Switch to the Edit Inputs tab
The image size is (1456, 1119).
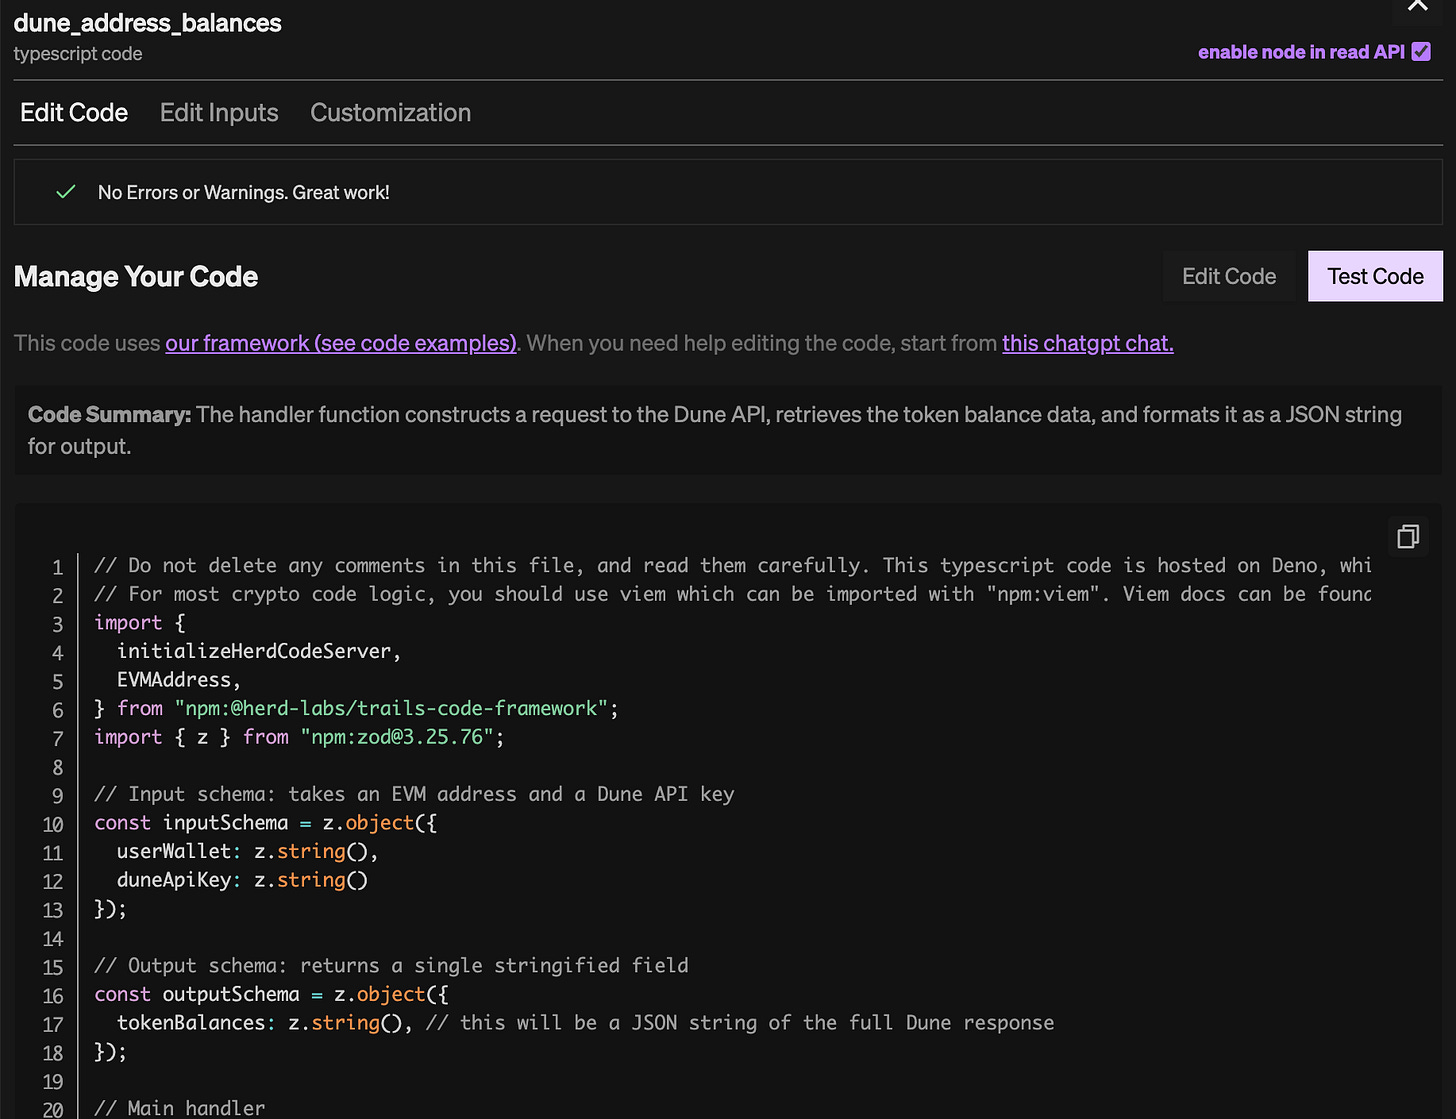pos(219,113)
